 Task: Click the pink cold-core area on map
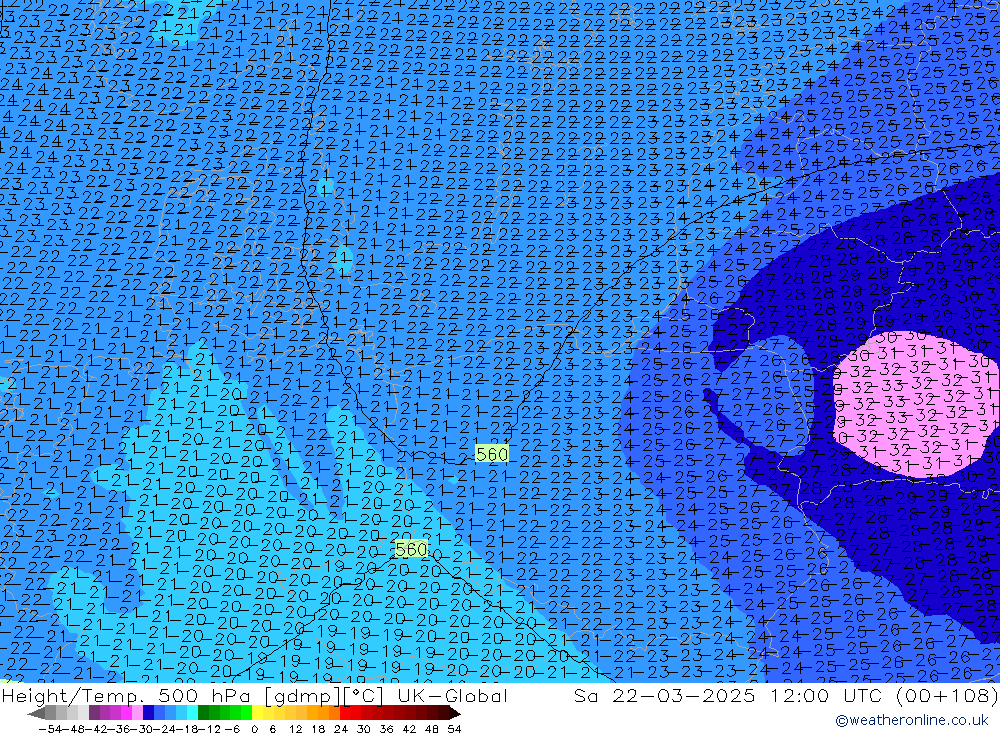tap(915, 405)
